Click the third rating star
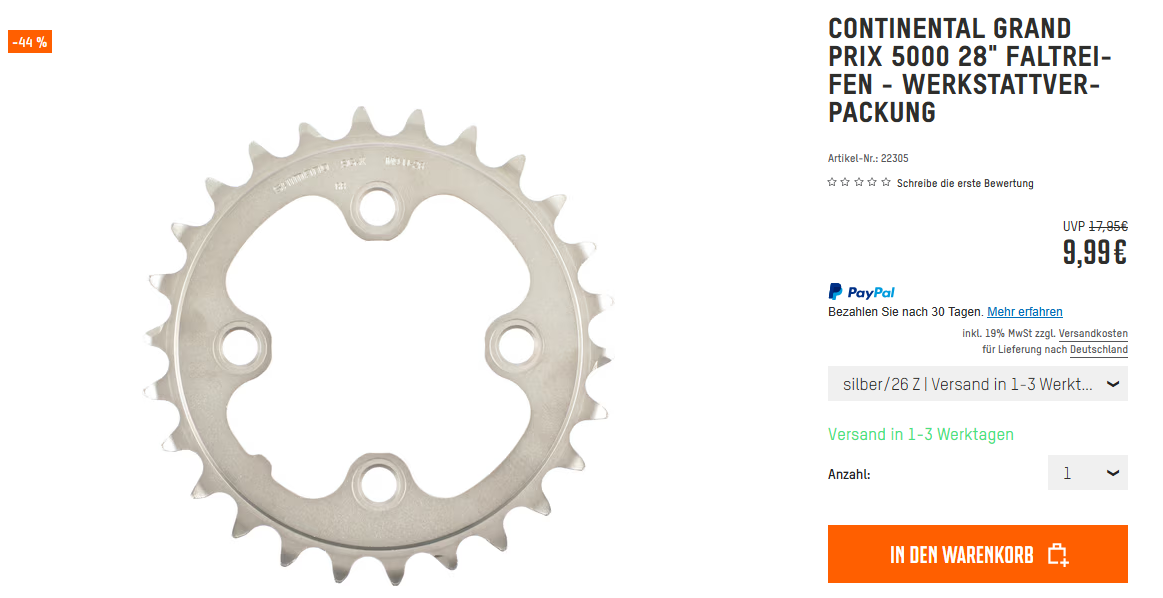The height and width of the screenshot is (598, 1163). click(859, 183)
